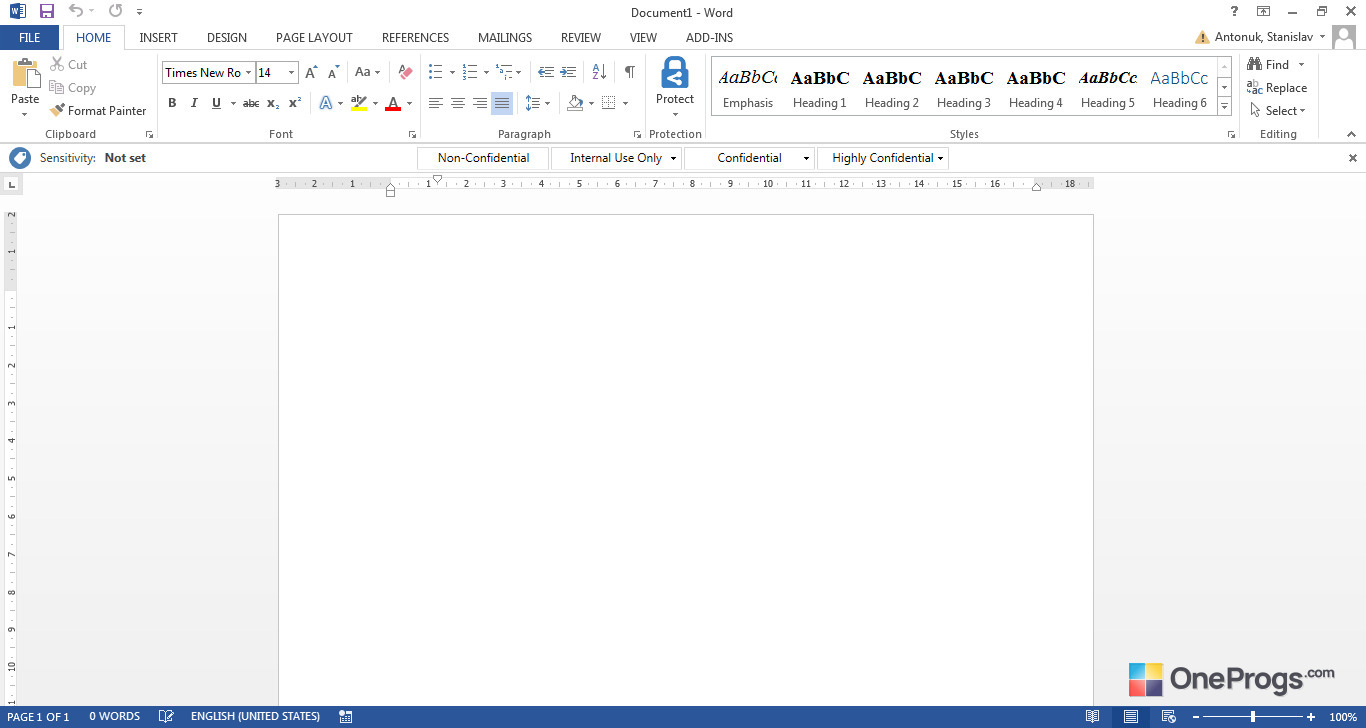Adjust the zoom slider handle

[1253, 717]
